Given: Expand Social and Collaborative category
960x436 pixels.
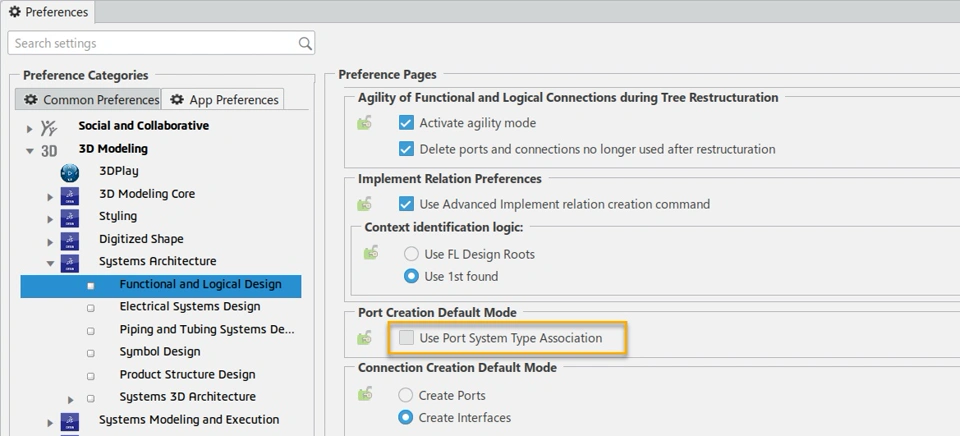Looking at the screenshot, I should [x=29, y=127].
